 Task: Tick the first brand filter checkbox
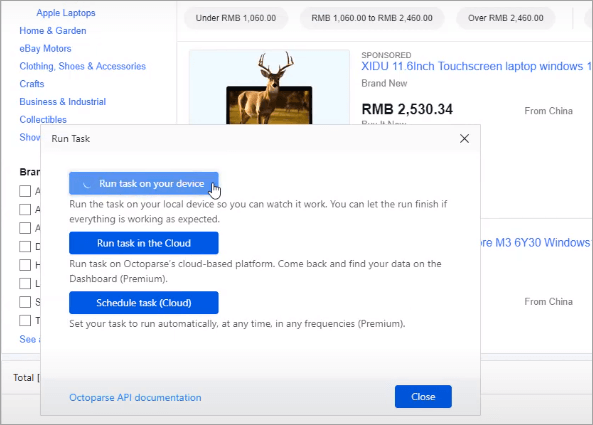point(25,191)
